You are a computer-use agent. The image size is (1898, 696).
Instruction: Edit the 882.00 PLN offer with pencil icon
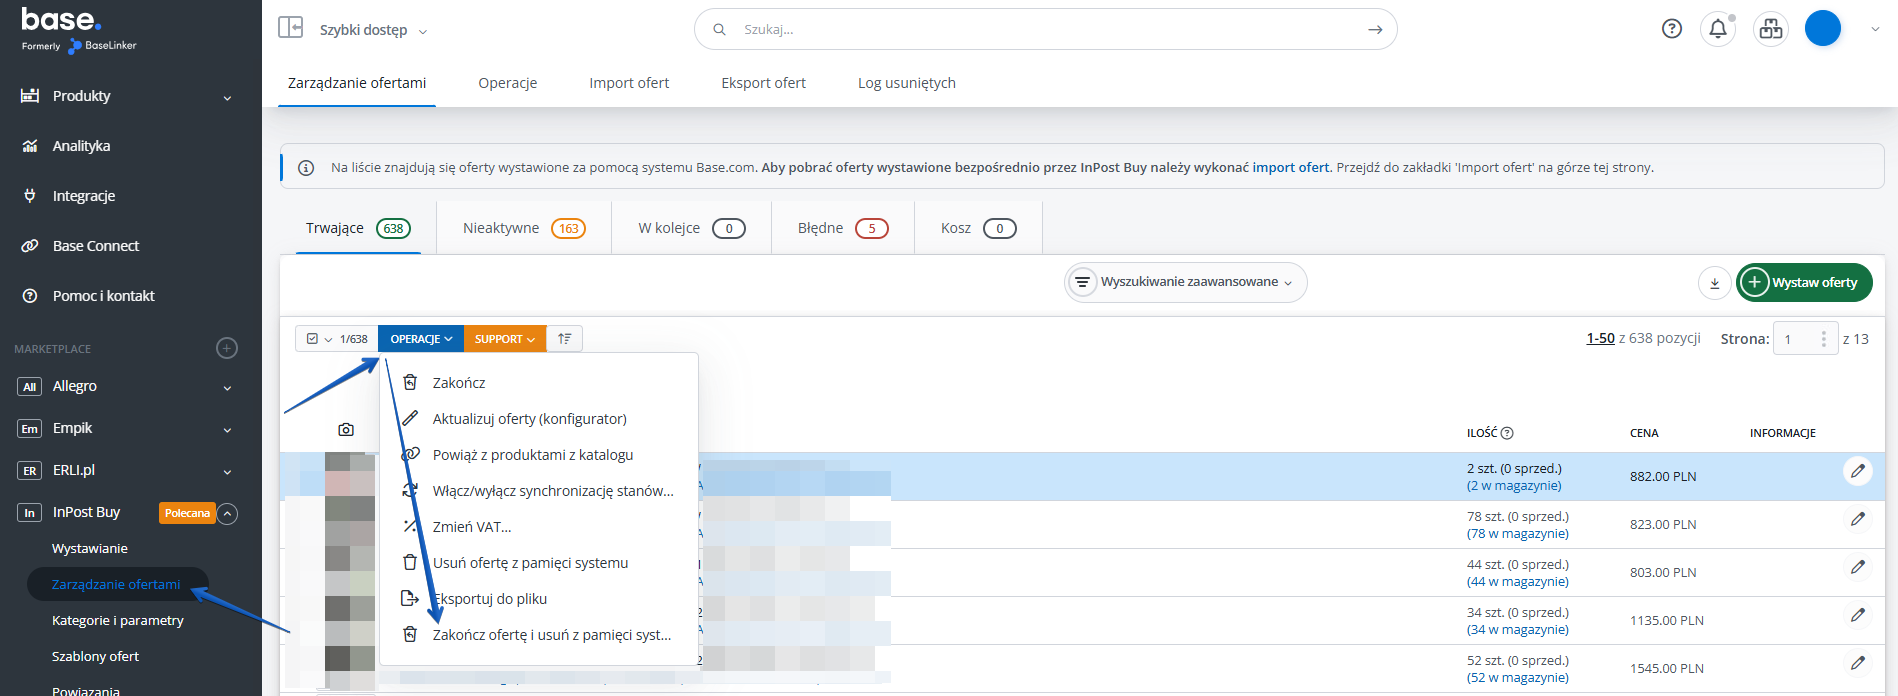point(1857,471)
